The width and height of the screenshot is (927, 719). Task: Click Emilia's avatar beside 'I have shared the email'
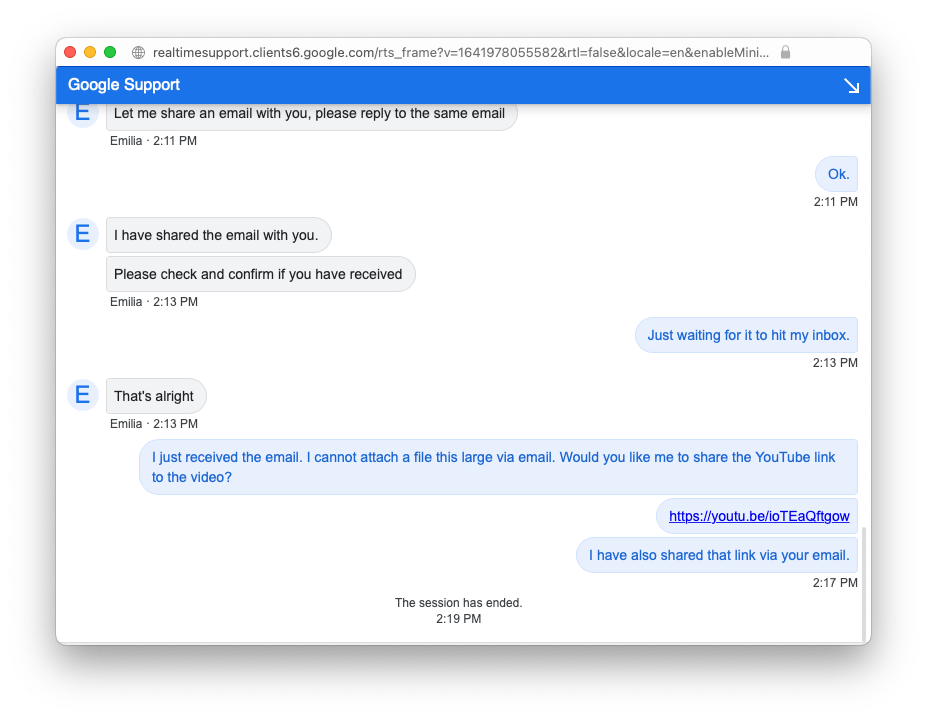pos(82,234)
